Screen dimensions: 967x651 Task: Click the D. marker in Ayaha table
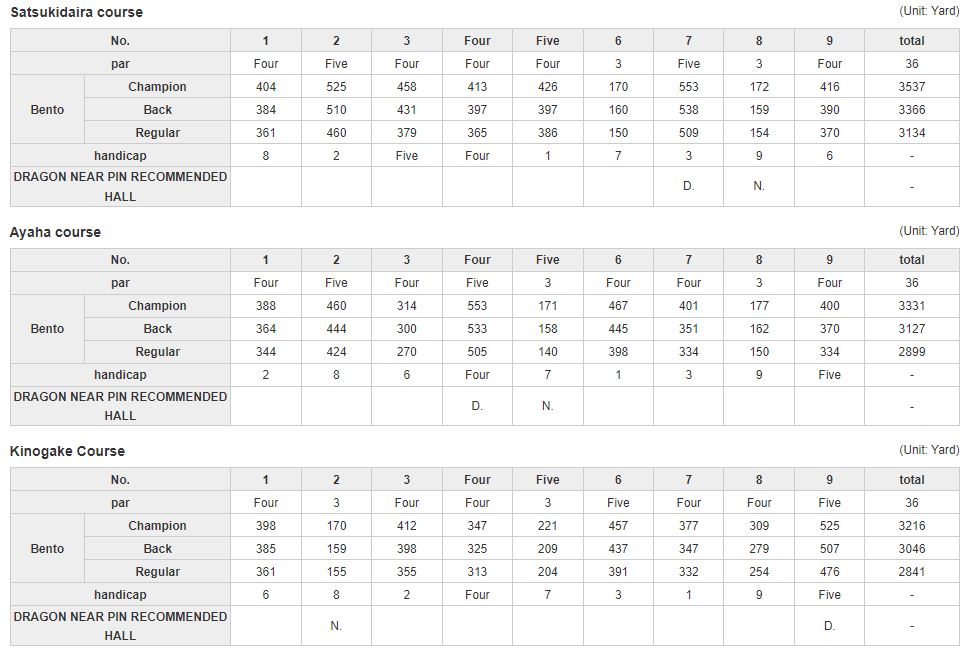(x=477, y=406)
